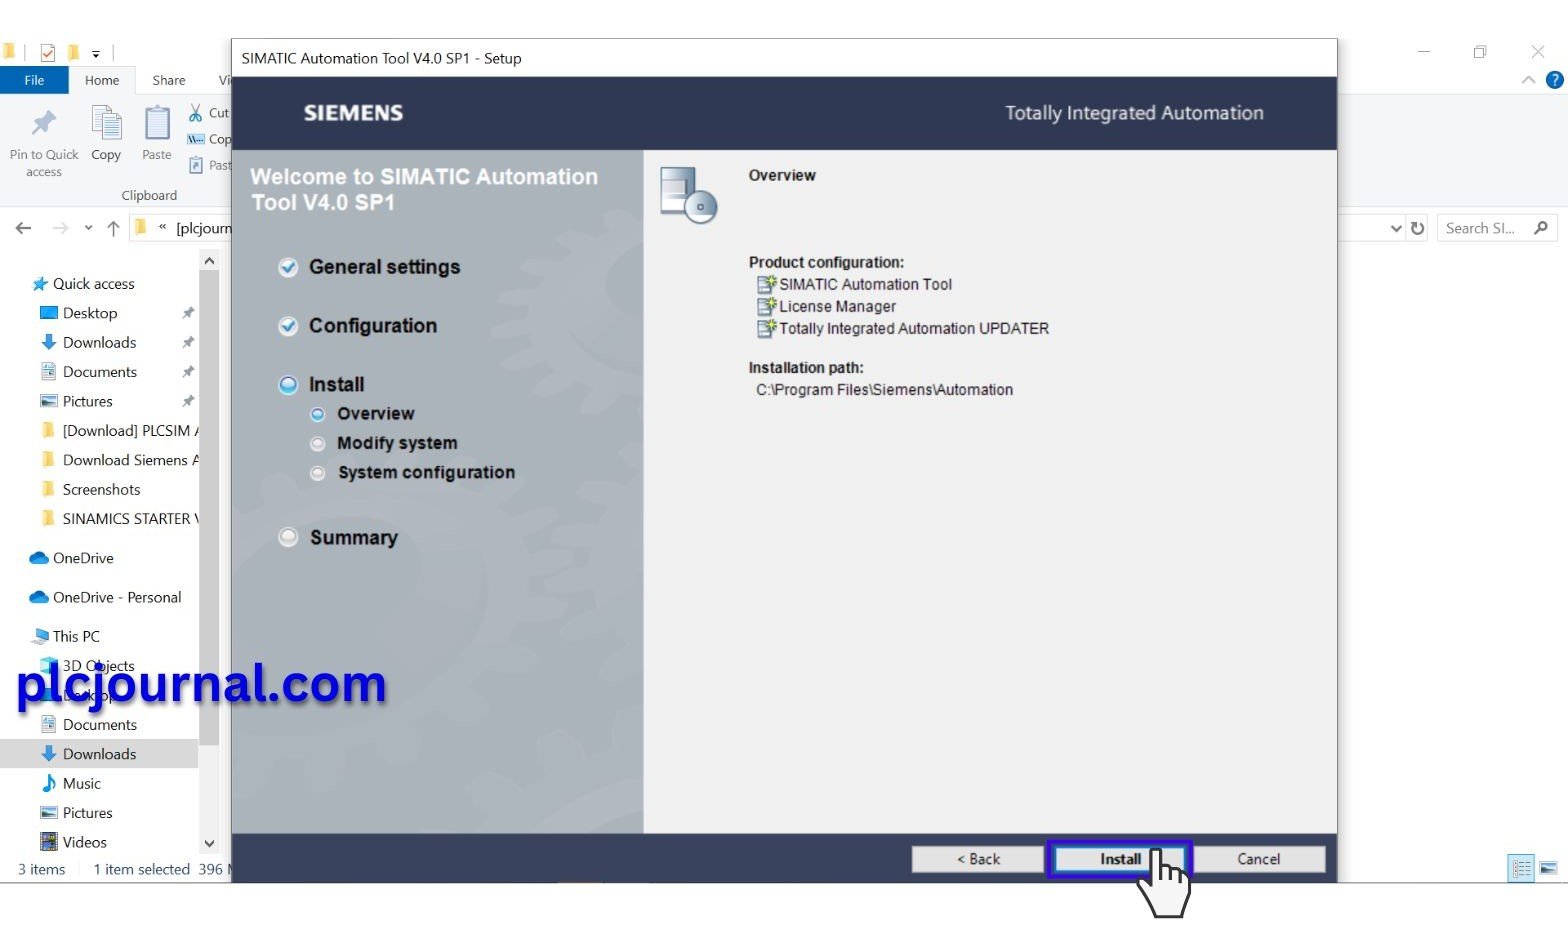Screen dimensions: 1568x940
Task: Click the Explorer refresh icon
Action: (x=1417, y=228)
